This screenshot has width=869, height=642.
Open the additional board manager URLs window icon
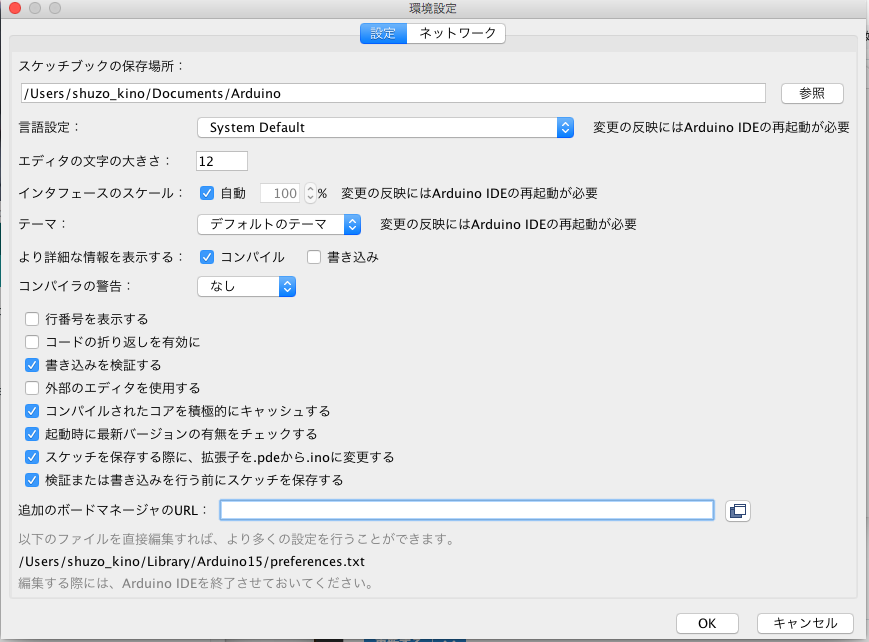click(738, 511)
